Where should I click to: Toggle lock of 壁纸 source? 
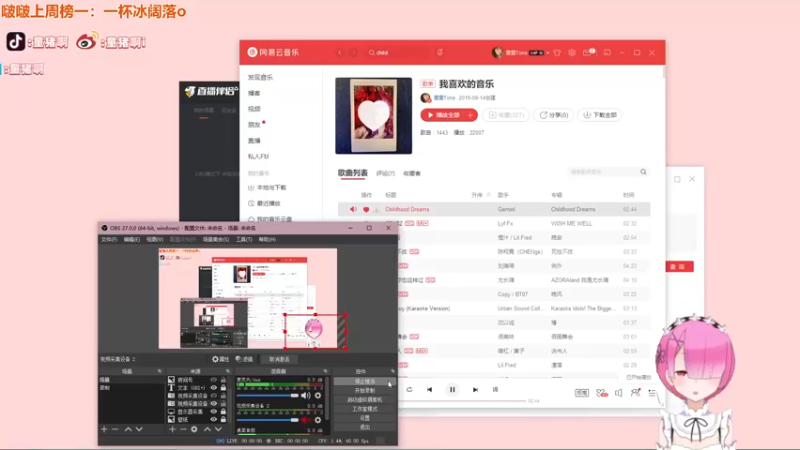point(223,419)
